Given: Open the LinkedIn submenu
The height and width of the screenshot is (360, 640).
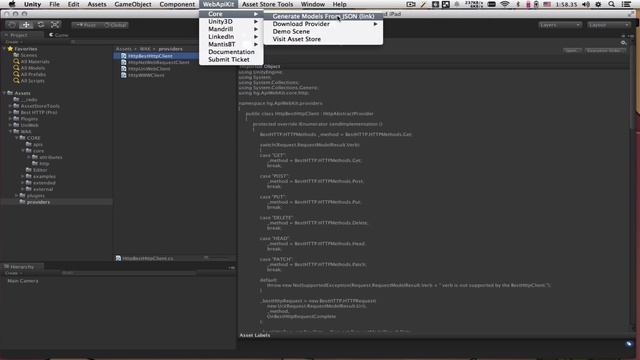Looking at the screenshot, I should coord(231,37).
